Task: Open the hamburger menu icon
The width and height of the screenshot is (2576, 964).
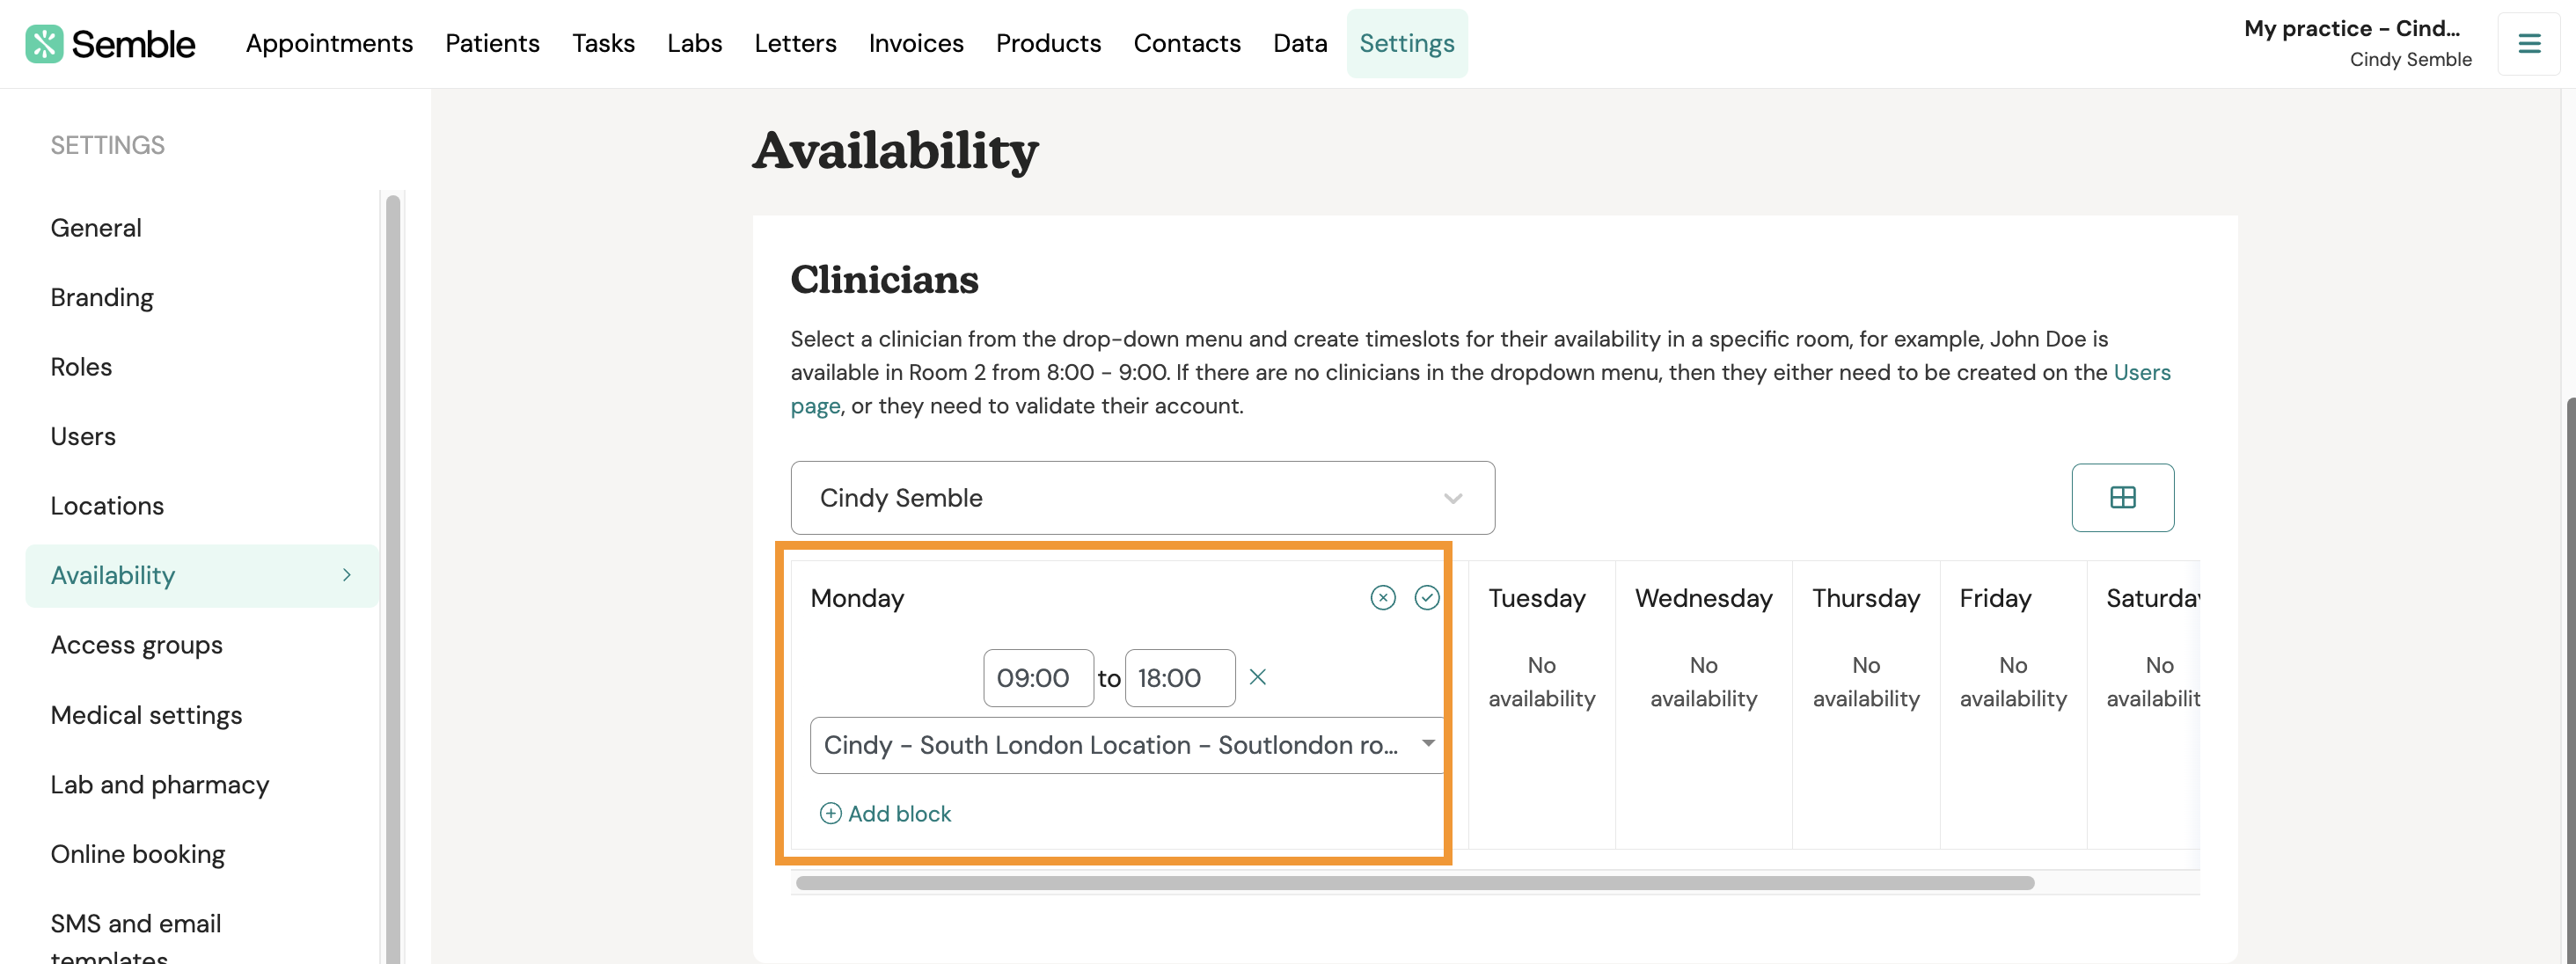Action: [x=2529, y=44]
